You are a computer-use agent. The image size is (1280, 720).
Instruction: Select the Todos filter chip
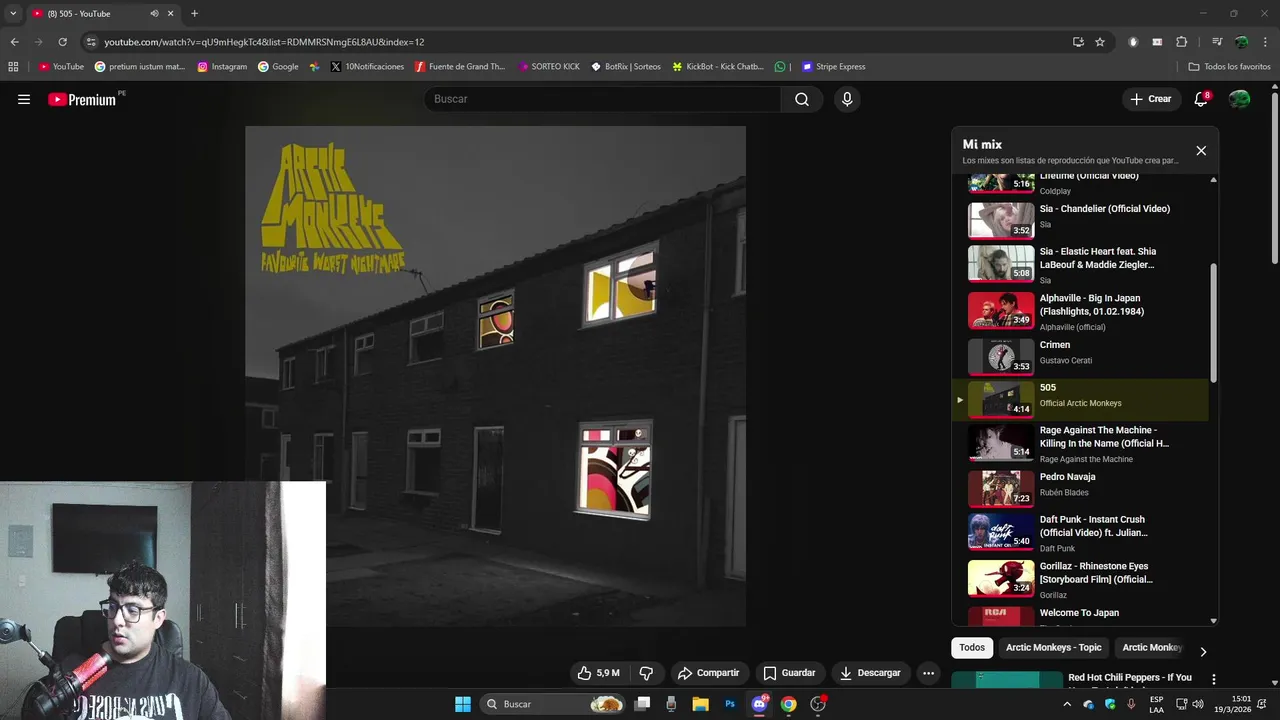pyautogui.click(x=972, y=648)
